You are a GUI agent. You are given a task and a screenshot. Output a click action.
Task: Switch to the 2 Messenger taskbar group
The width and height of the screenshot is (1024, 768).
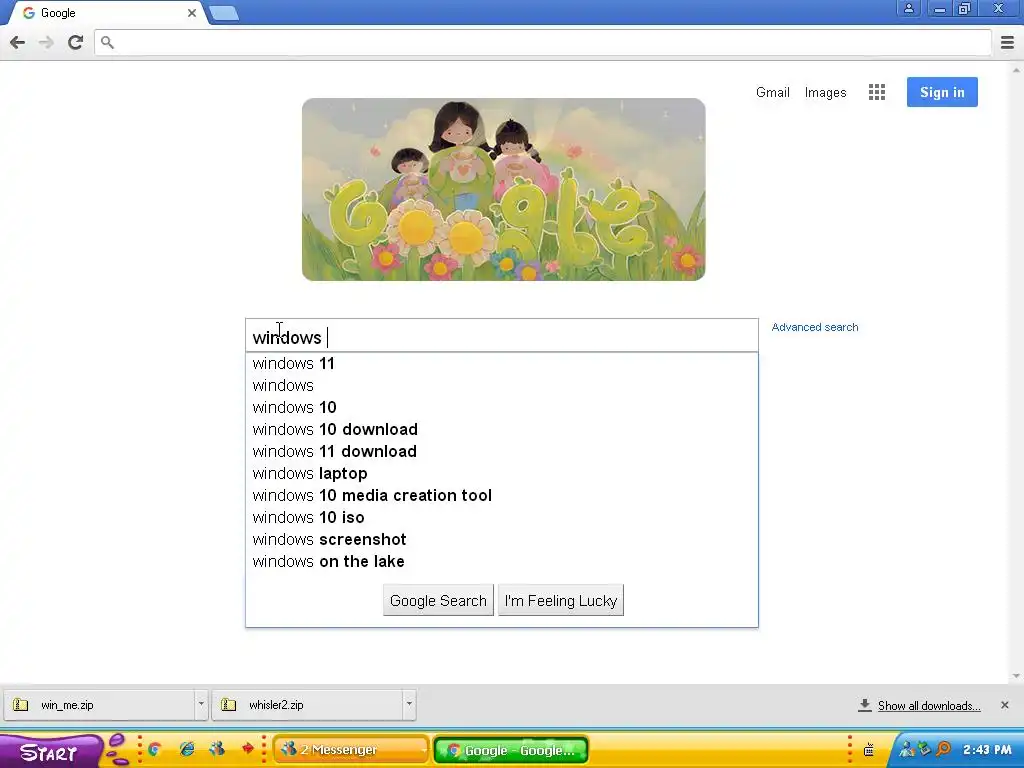coord(351,750)
